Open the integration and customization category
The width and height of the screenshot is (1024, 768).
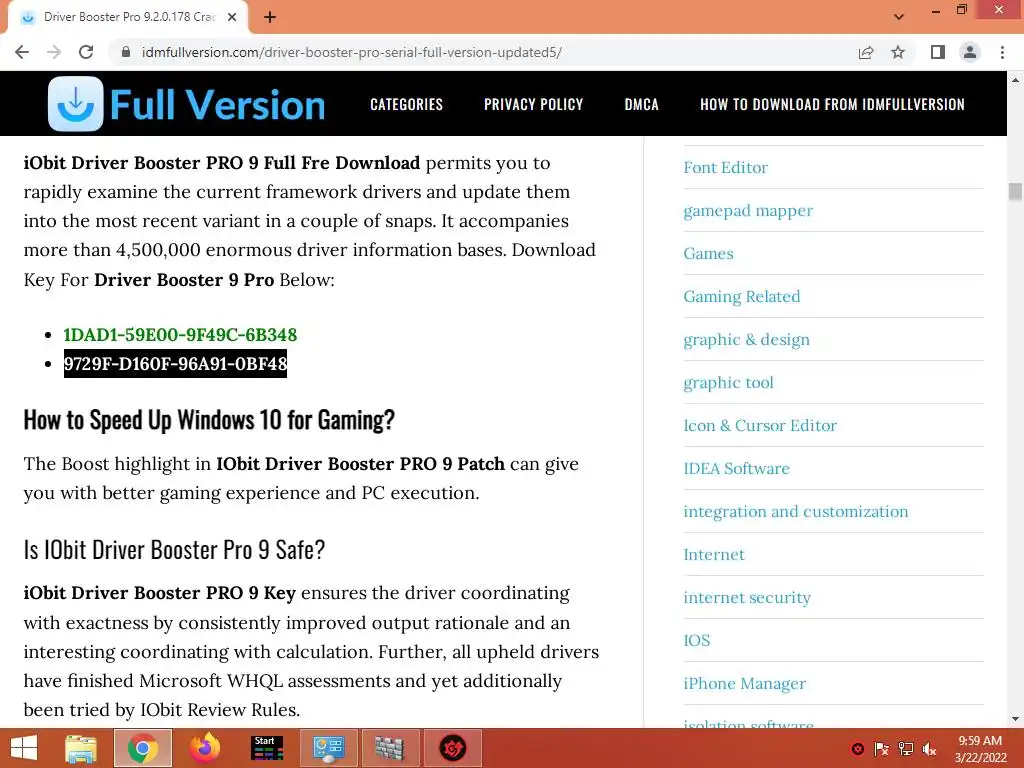click(795, 511)
